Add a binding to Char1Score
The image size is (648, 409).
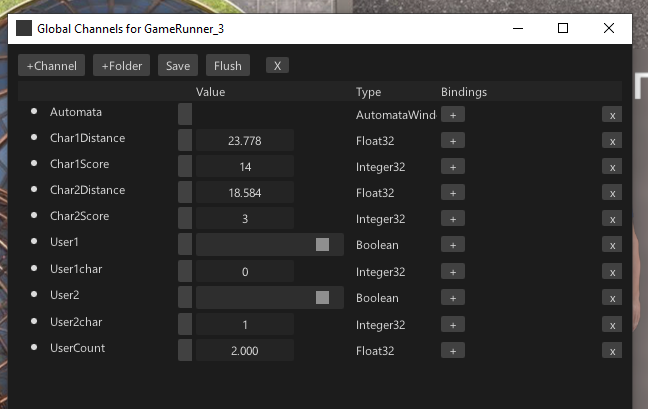(x=453, y=166)
